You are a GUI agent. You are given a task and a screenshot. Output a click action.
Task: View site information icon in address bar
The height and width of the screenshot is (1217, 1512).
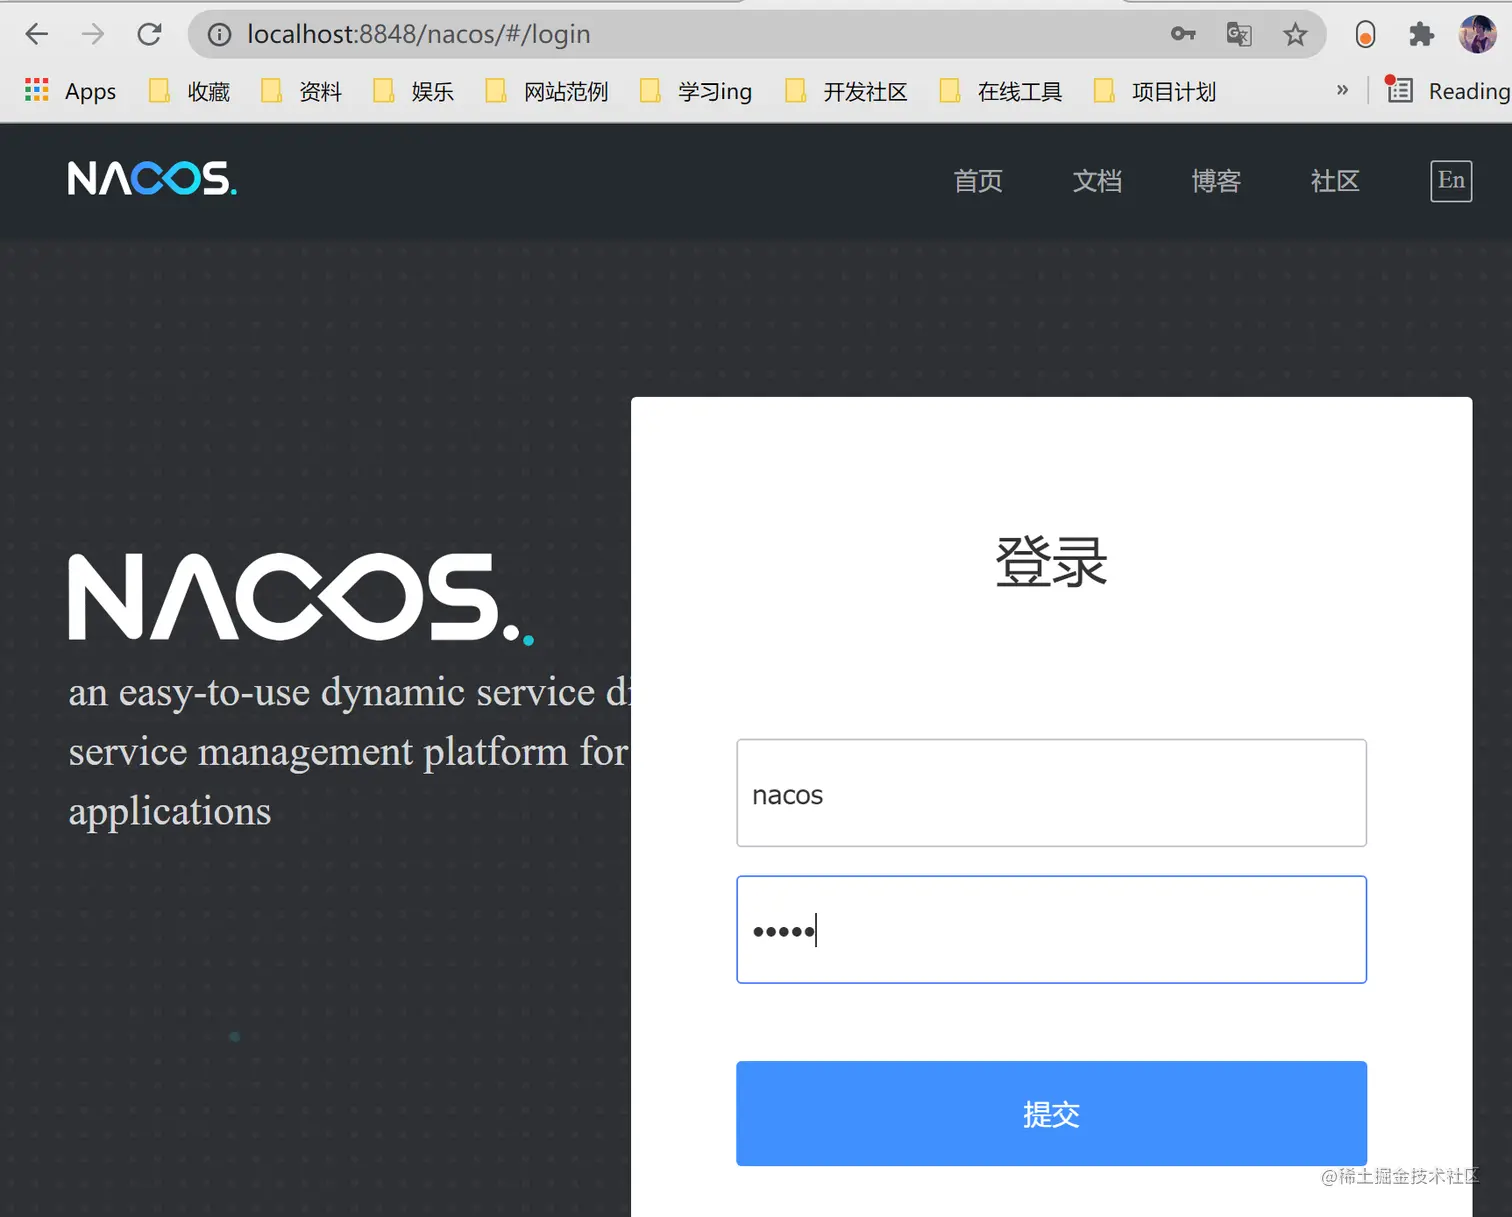pyautogui.click(x=219, y=35)
